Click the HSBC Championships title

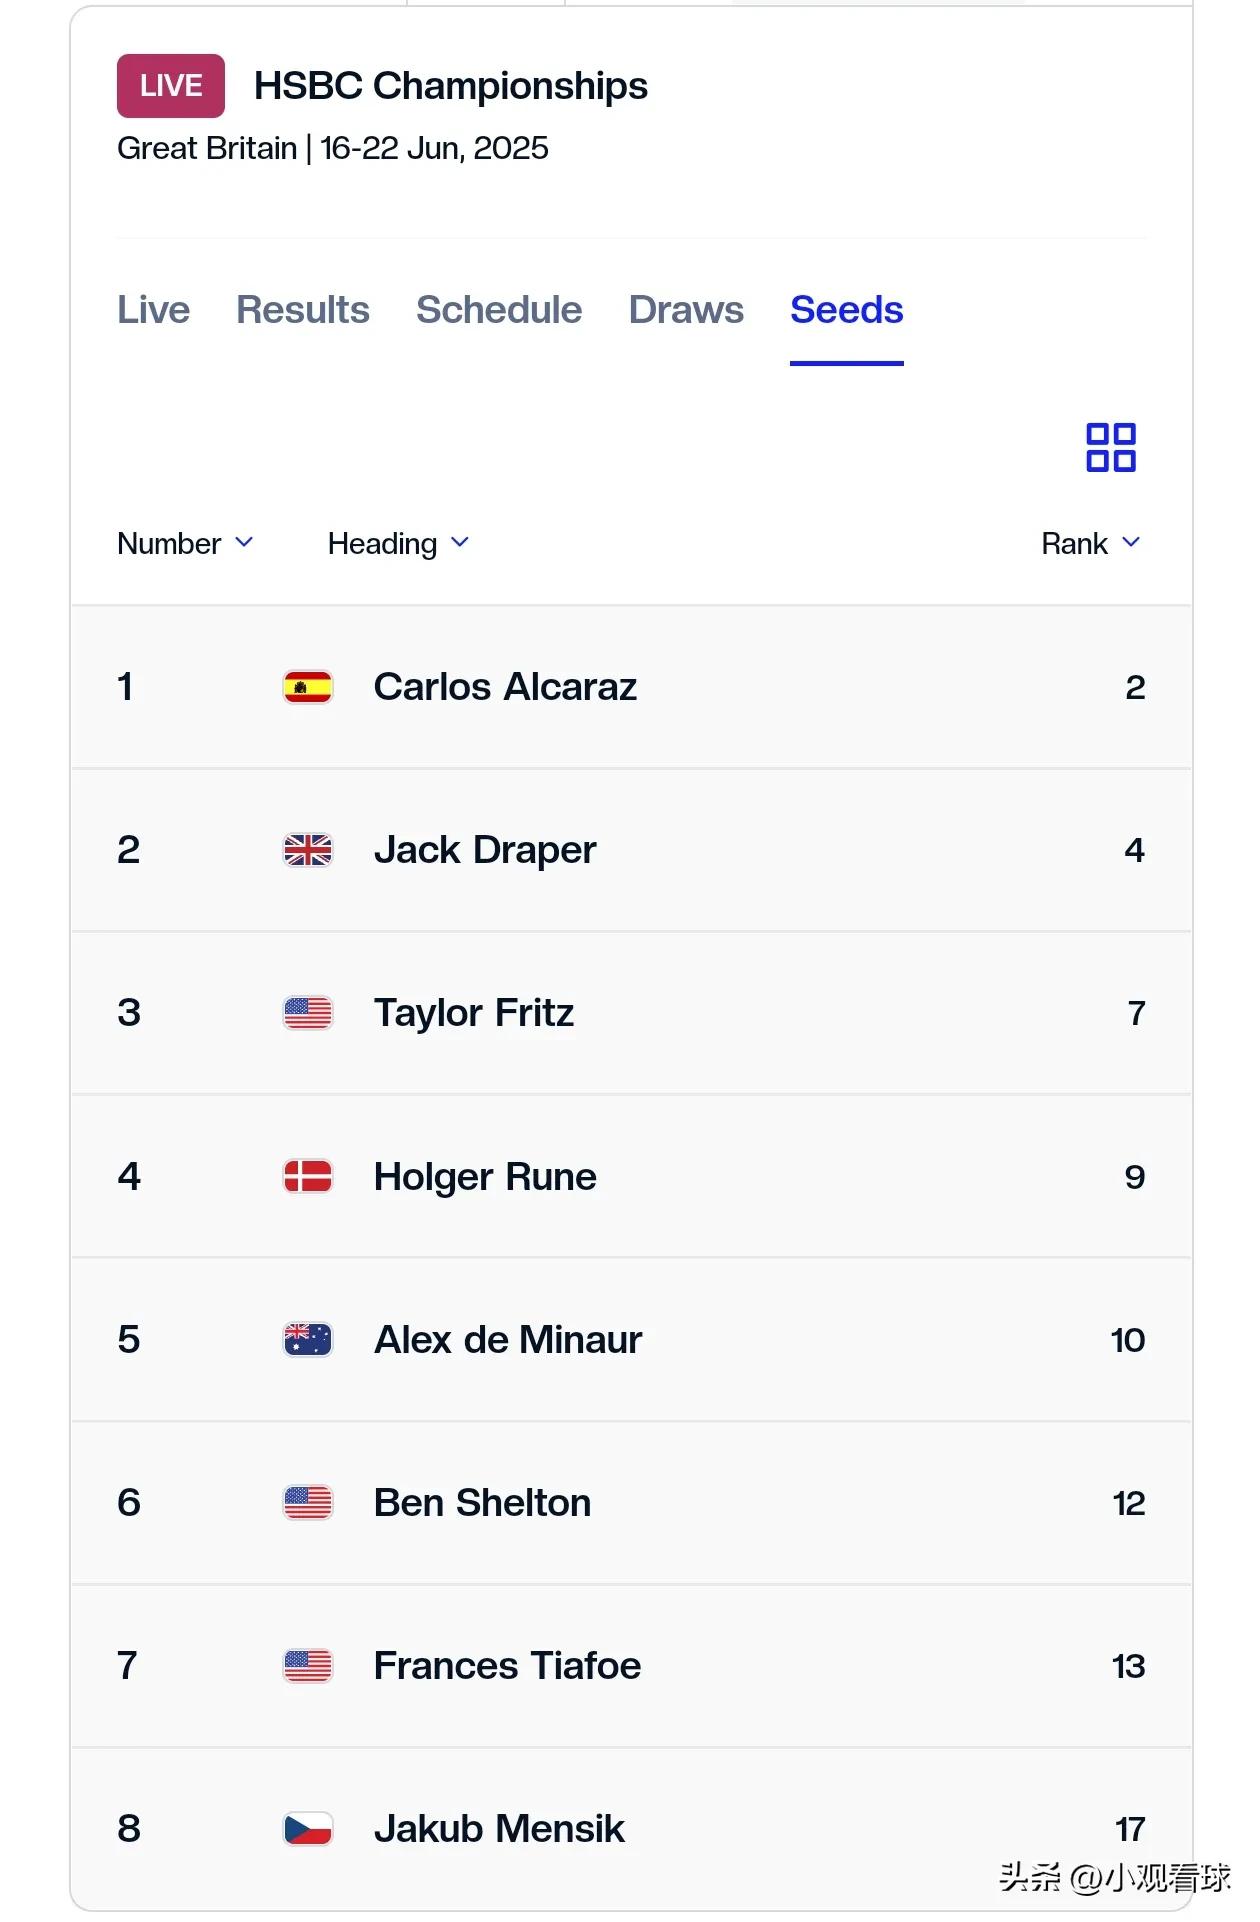click(451, 86)
